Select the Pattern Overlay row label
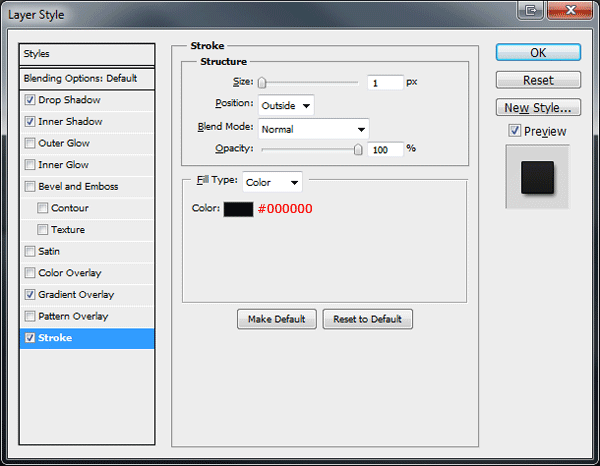The height and width of the screenshot is (466, 600). coord(73,316)
